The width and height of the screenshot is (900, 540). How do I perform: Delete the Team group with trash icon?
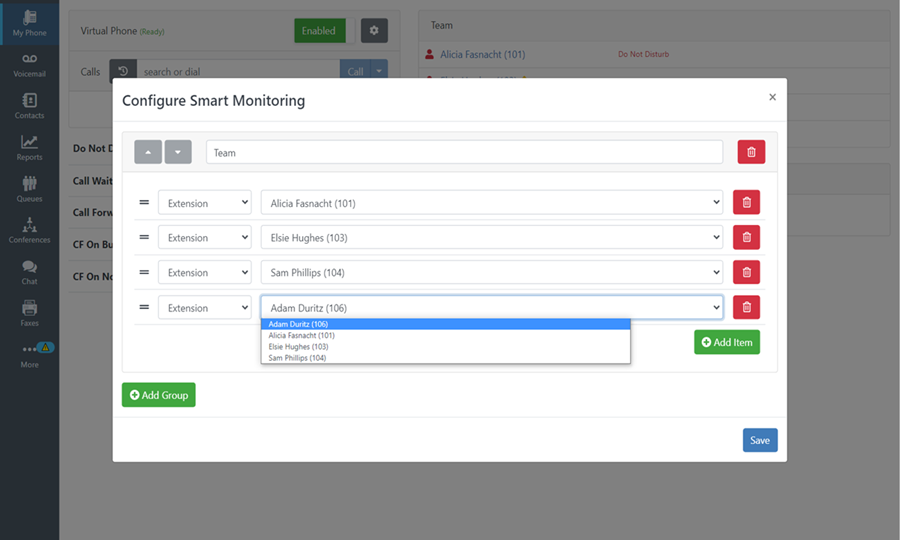(x=751, y=152)
